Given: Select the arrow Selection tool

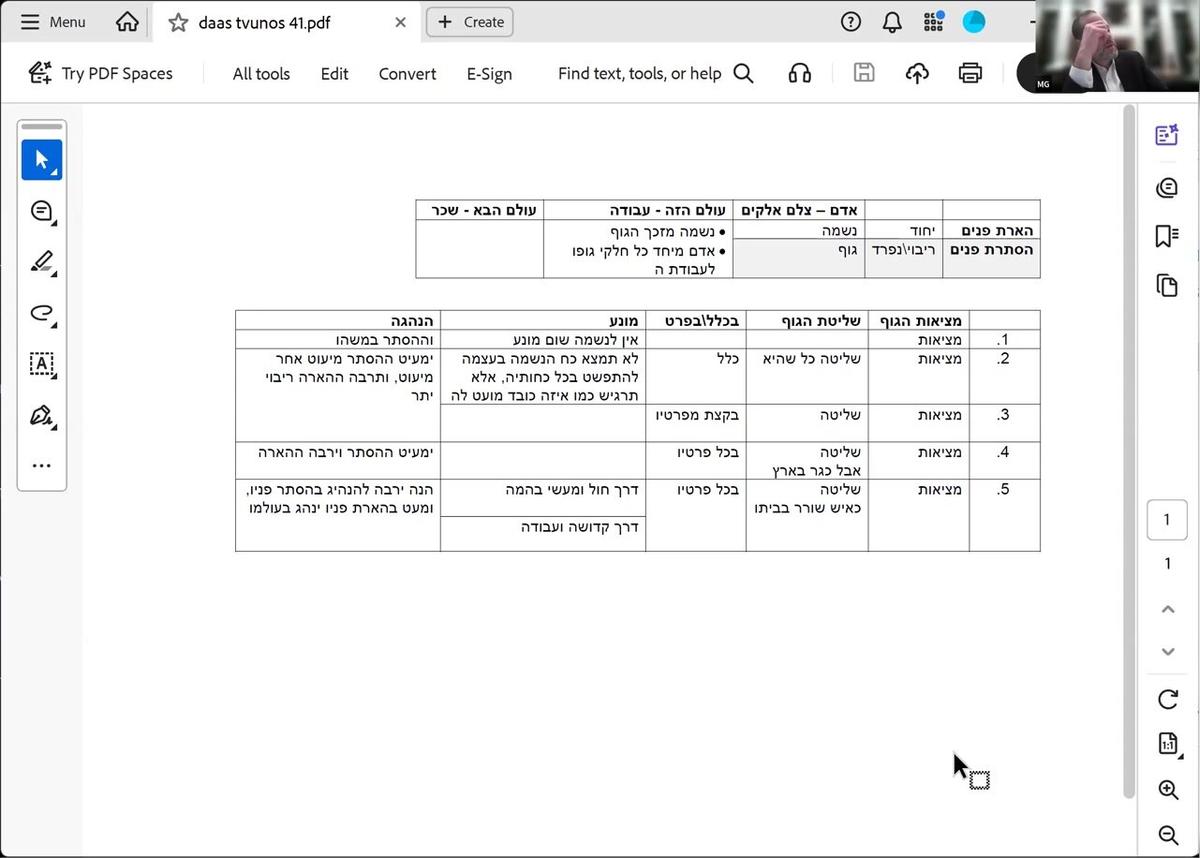Looking at the screenshot, I should click(x=41, y=160).
